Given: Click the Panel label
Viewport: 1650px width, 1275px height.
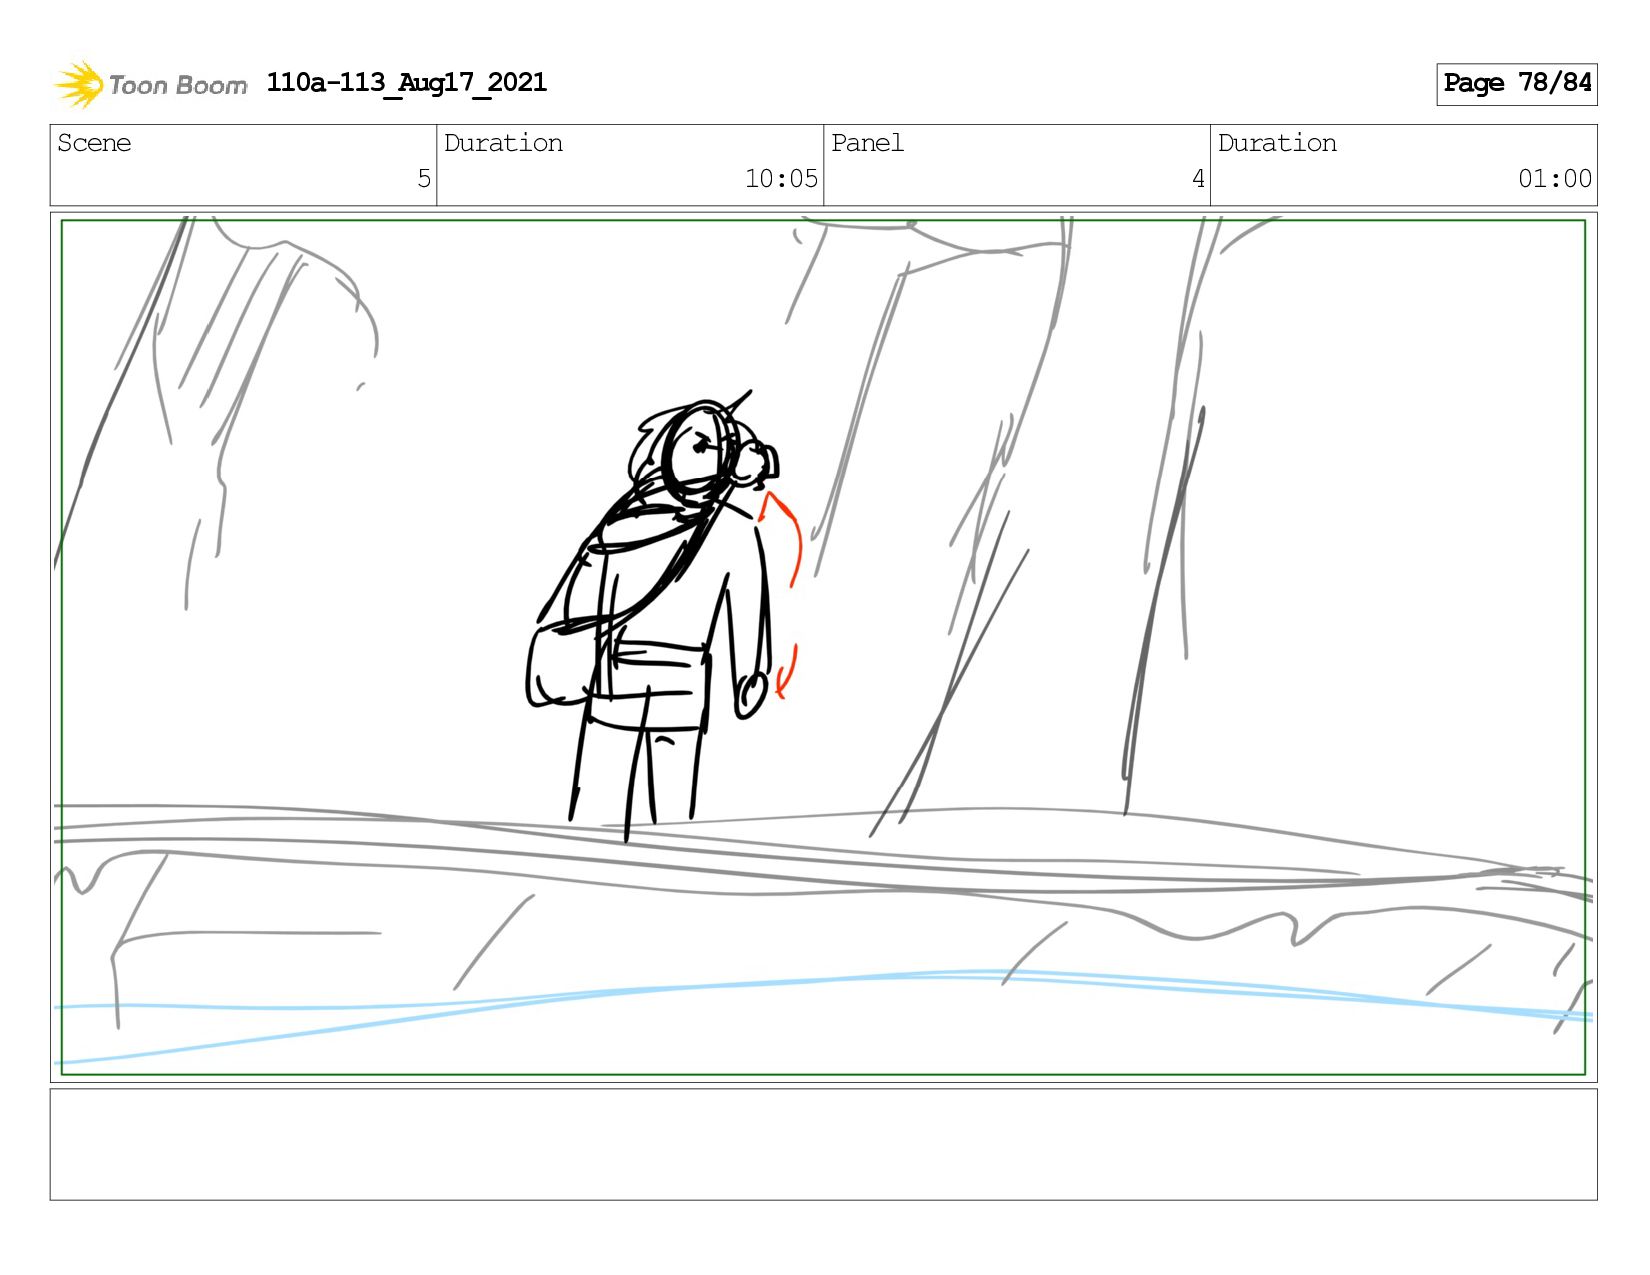Looking at the screenshot, I should click(x=867, y=143).
